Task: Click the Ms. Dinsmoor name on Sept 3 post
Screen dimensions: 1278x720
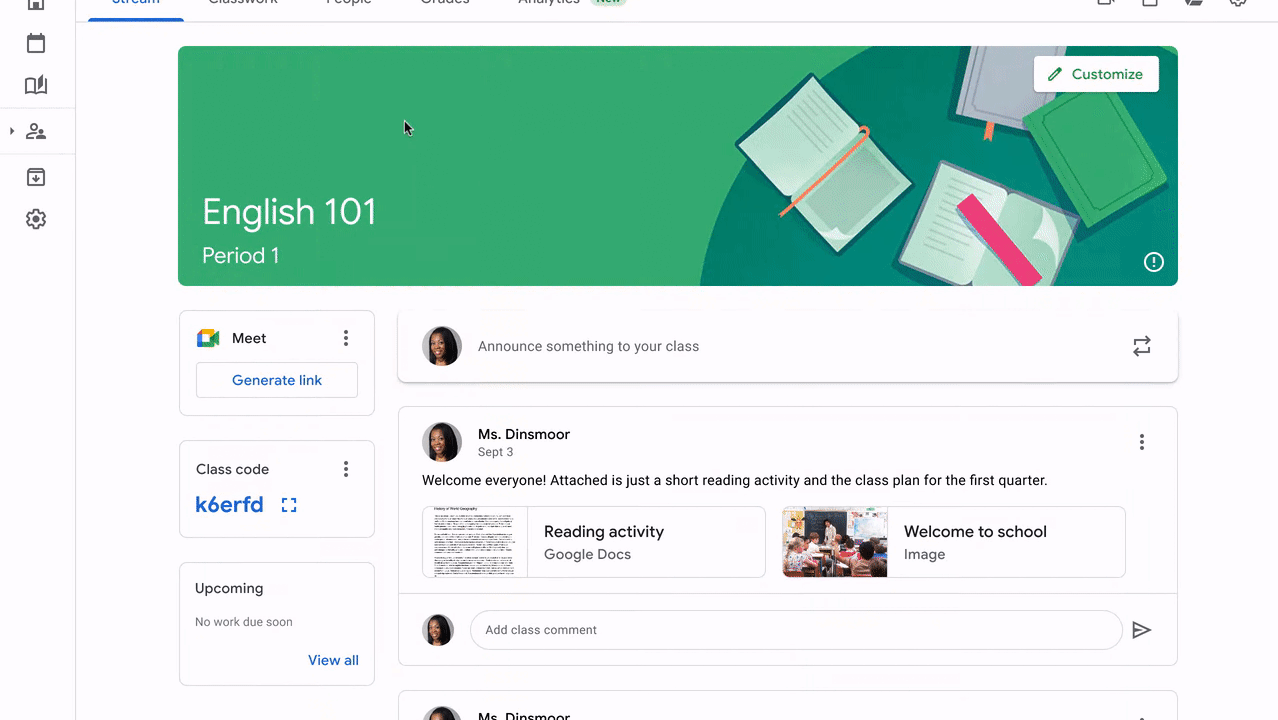Action: click(524, 434)
